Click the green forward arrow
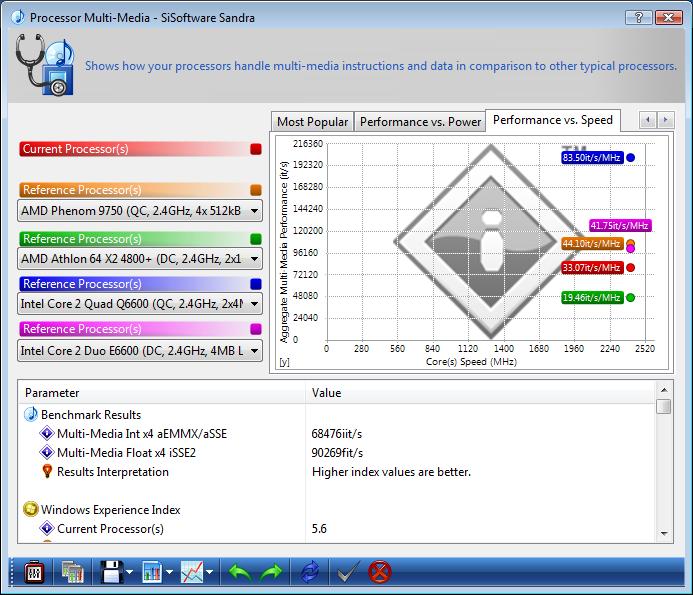Viewport: 693px width, 595px height. tap(270, 573)
